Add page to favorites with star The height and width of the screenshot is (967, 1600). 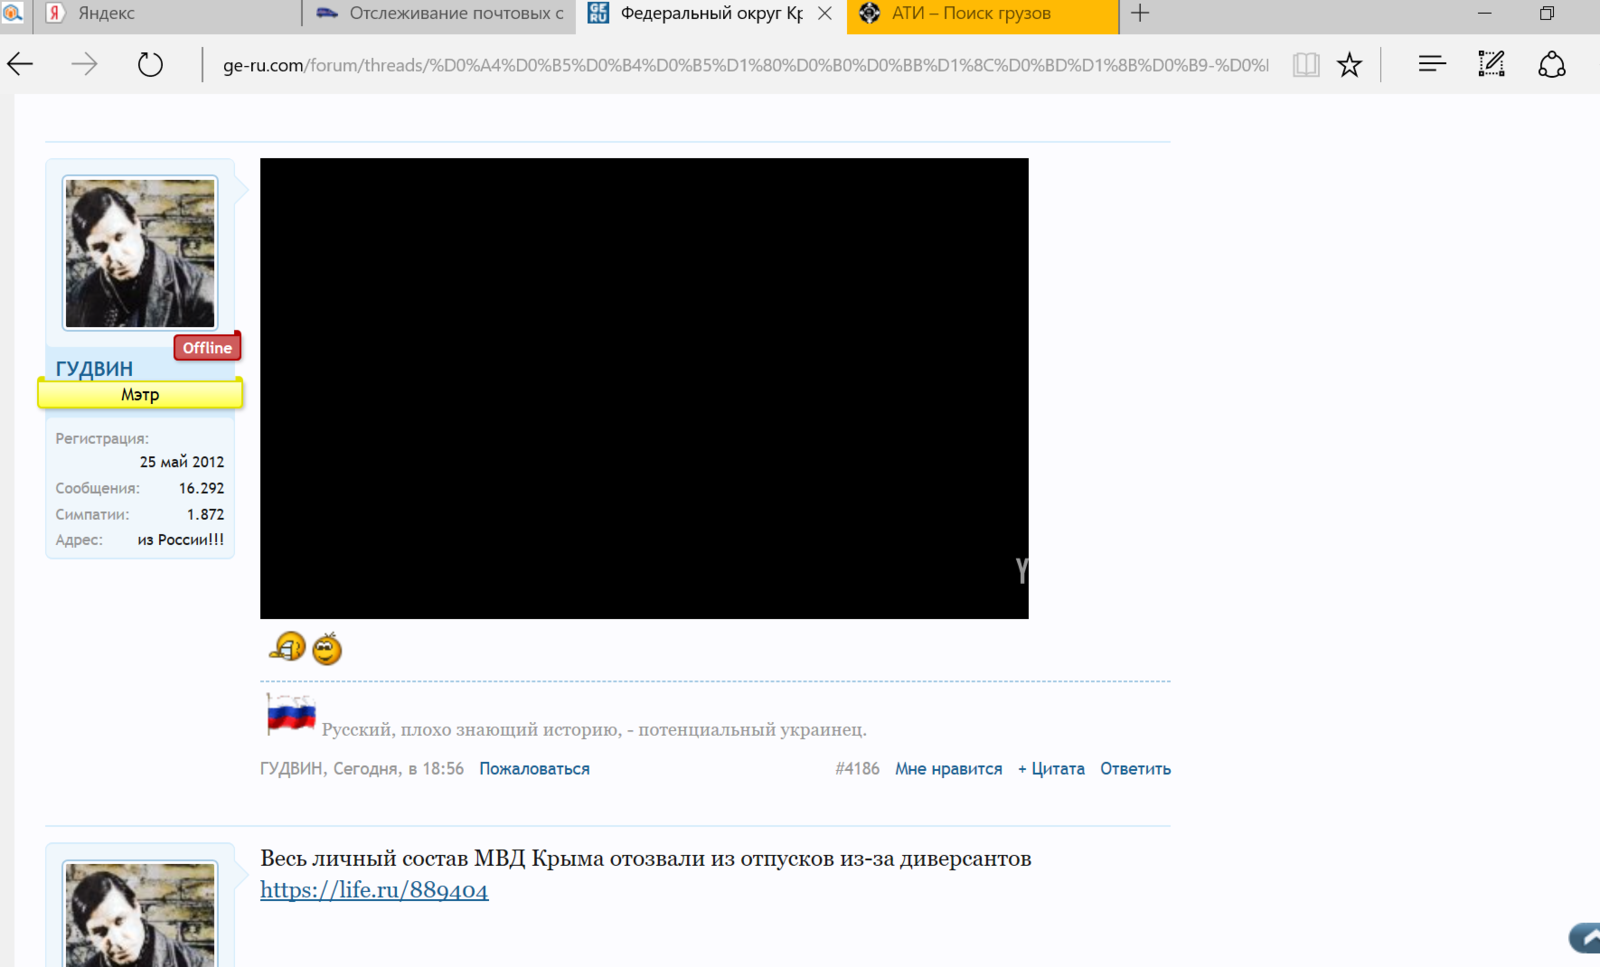(x=1349, y=65)
